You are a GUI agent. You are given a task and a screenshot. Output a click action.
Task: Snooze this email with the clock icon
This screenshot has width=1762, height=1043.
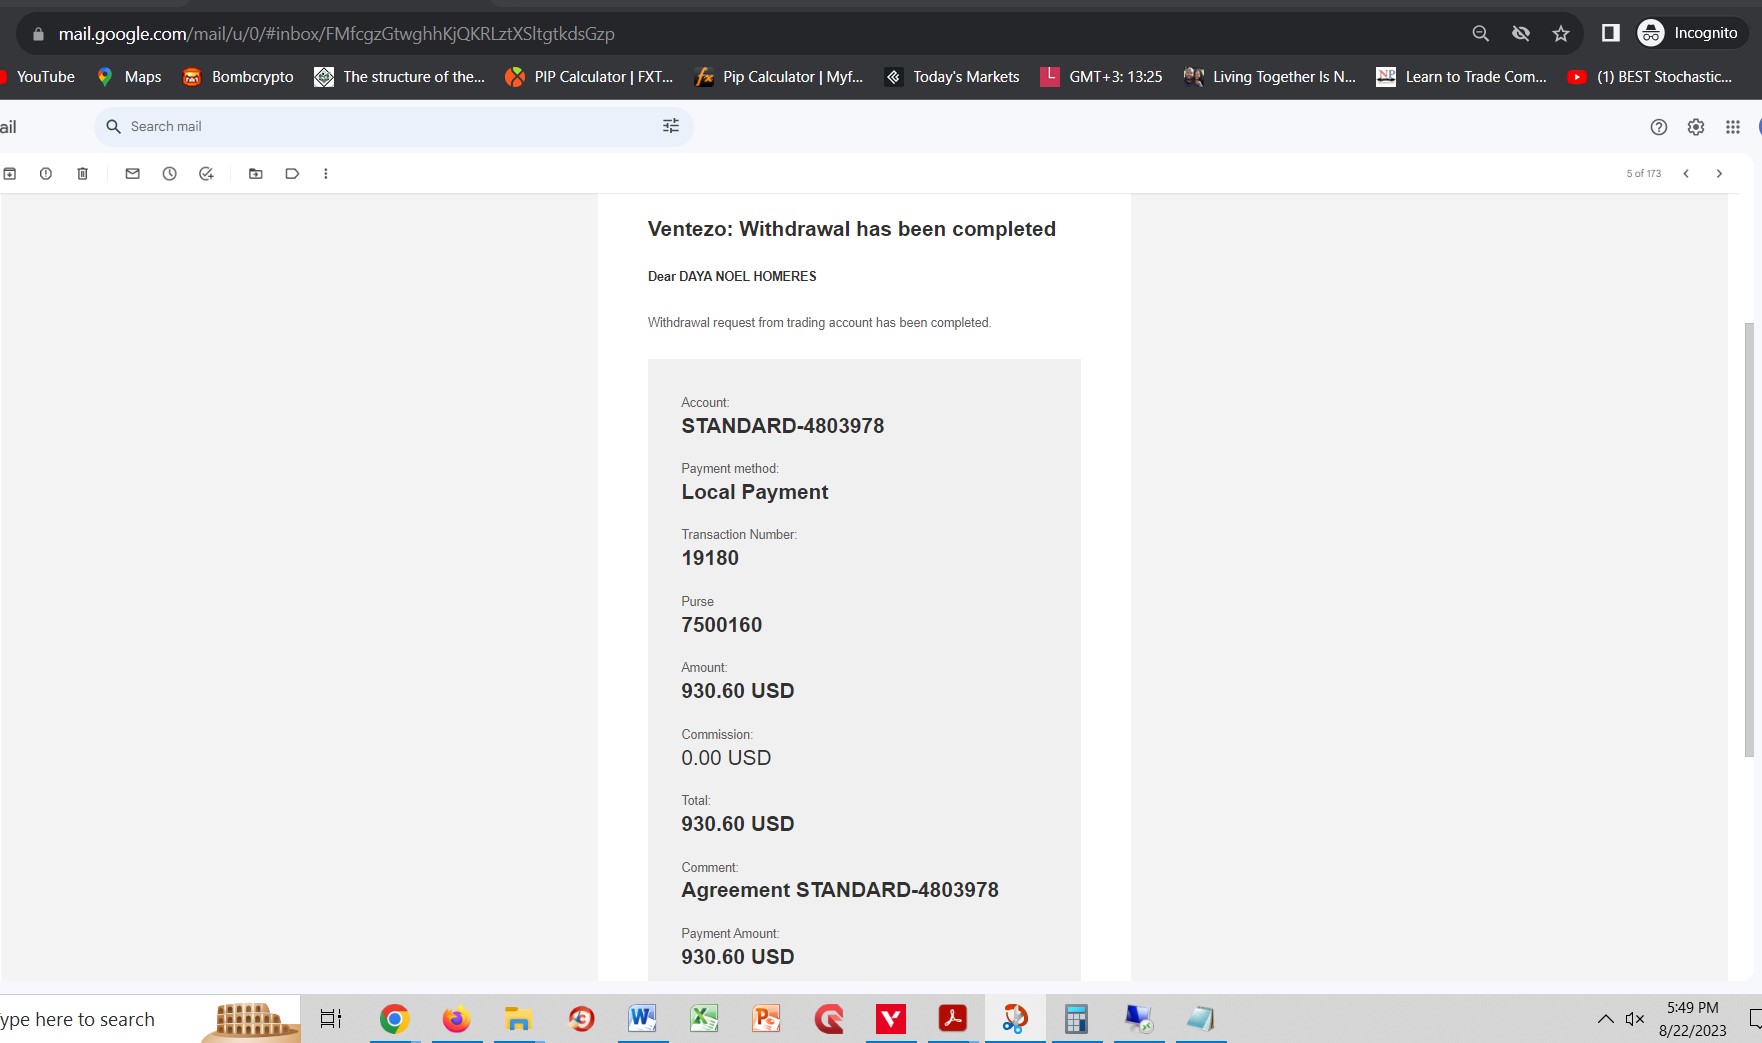[x=170, y=174]
